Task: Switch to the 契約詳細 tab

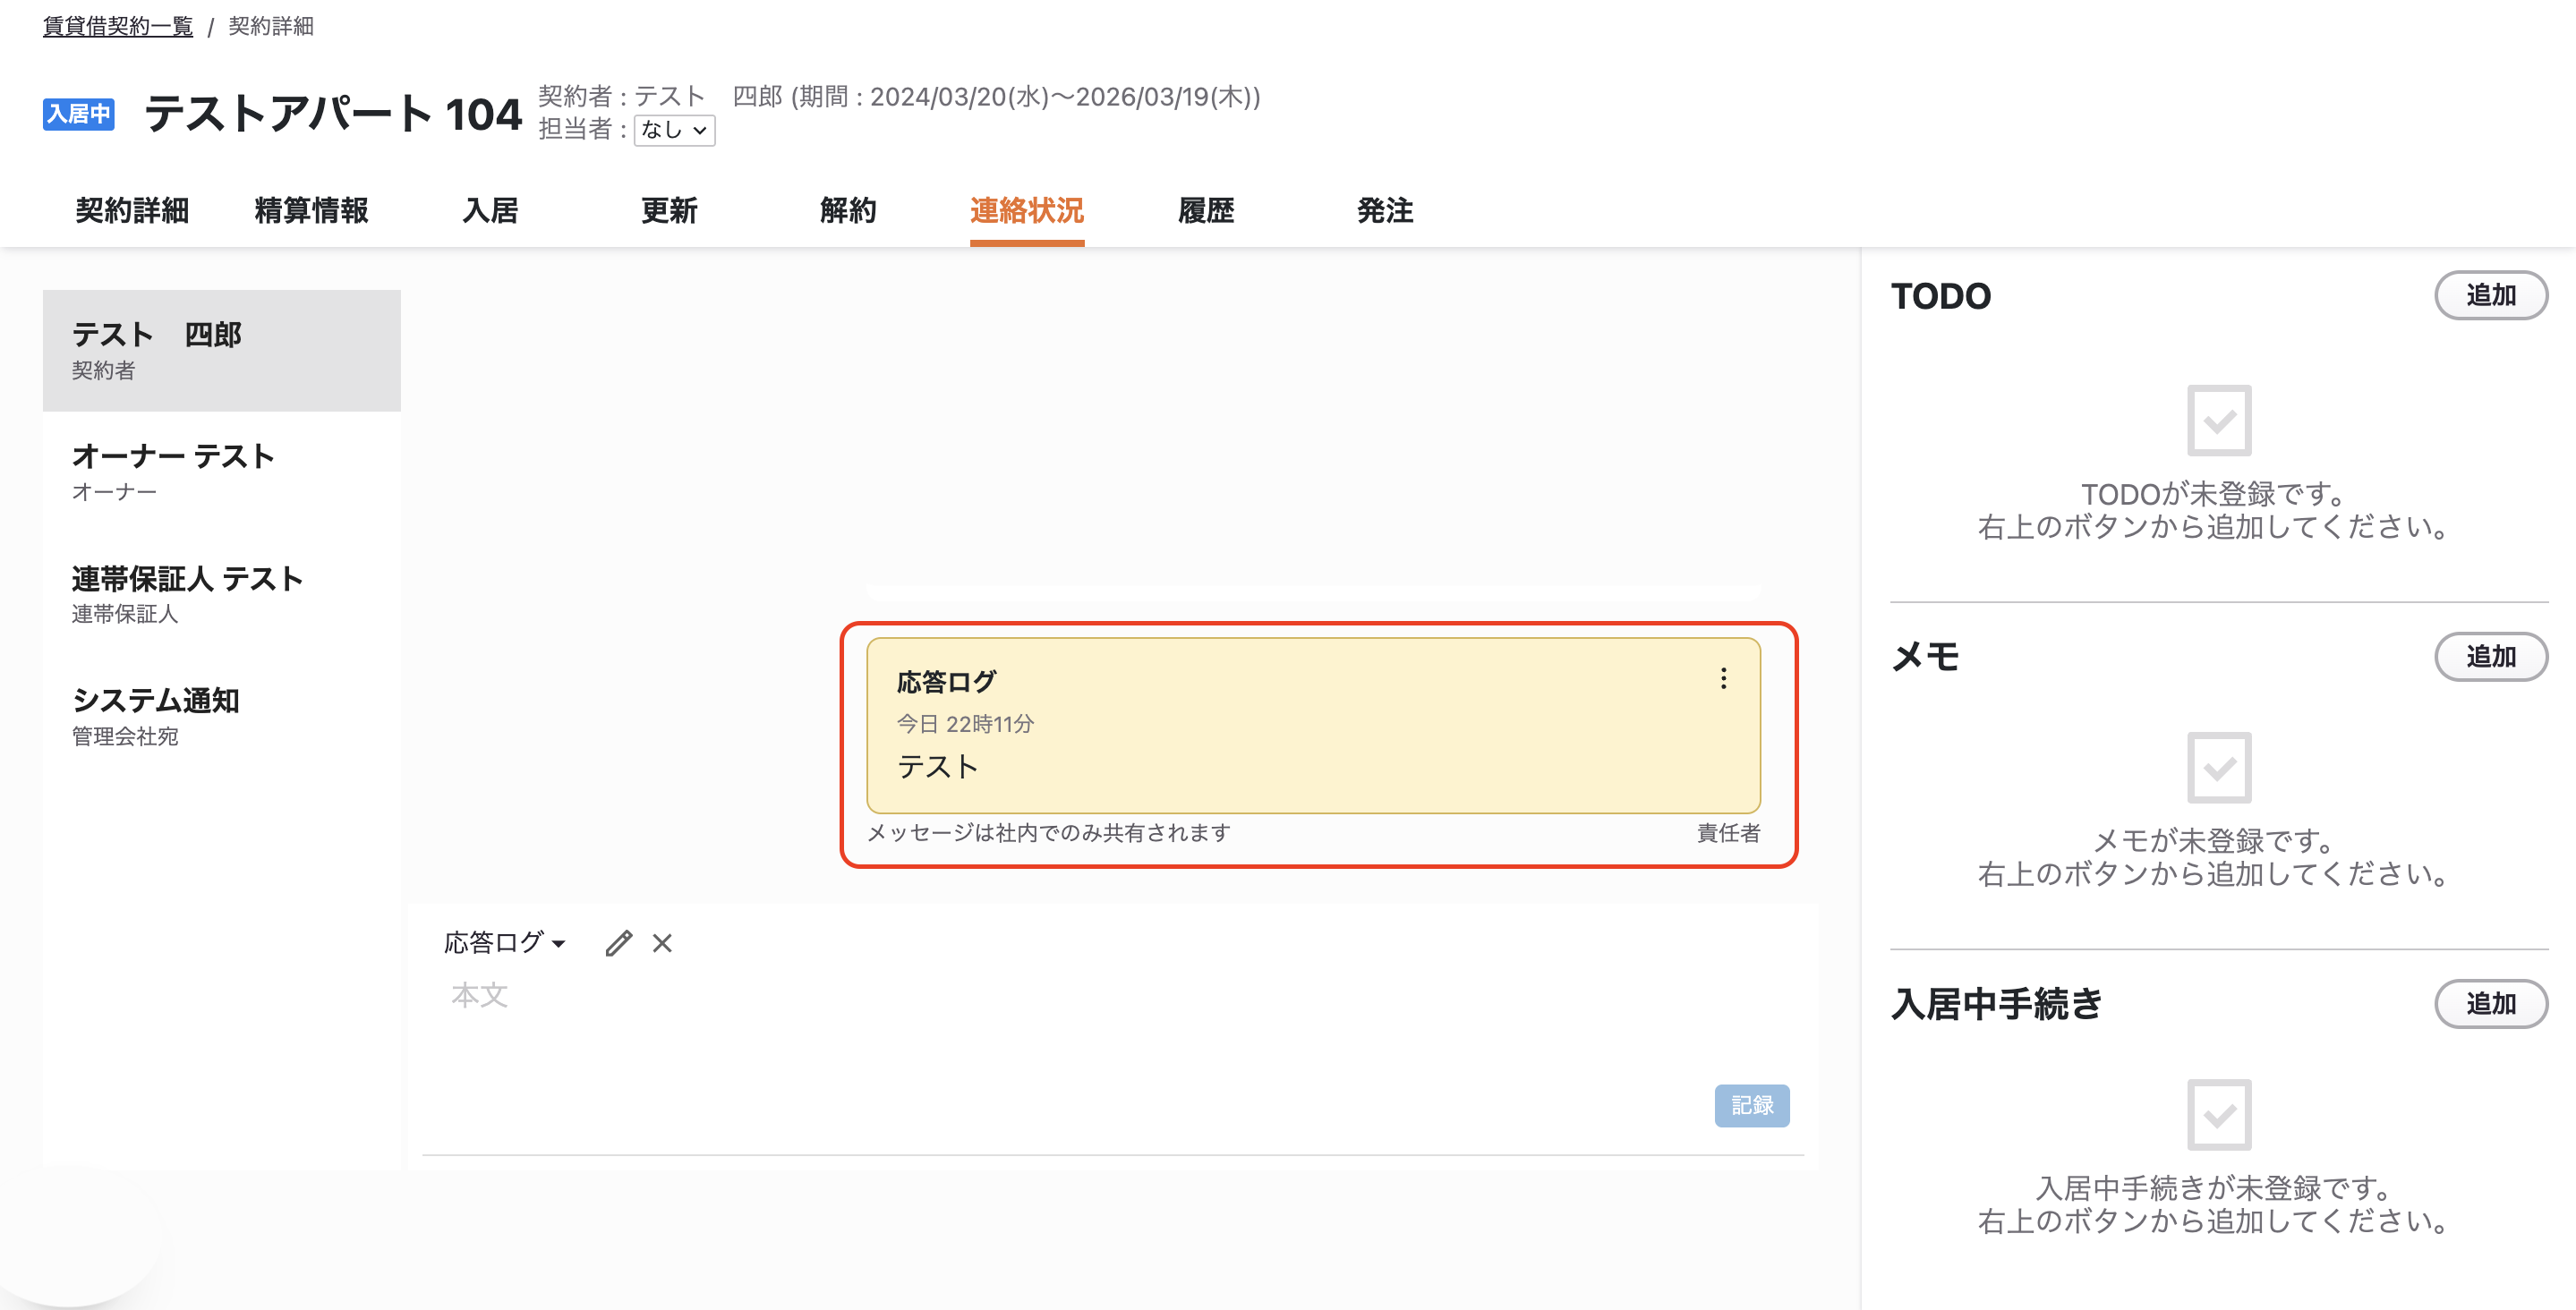Action: (x=132, y=210)
